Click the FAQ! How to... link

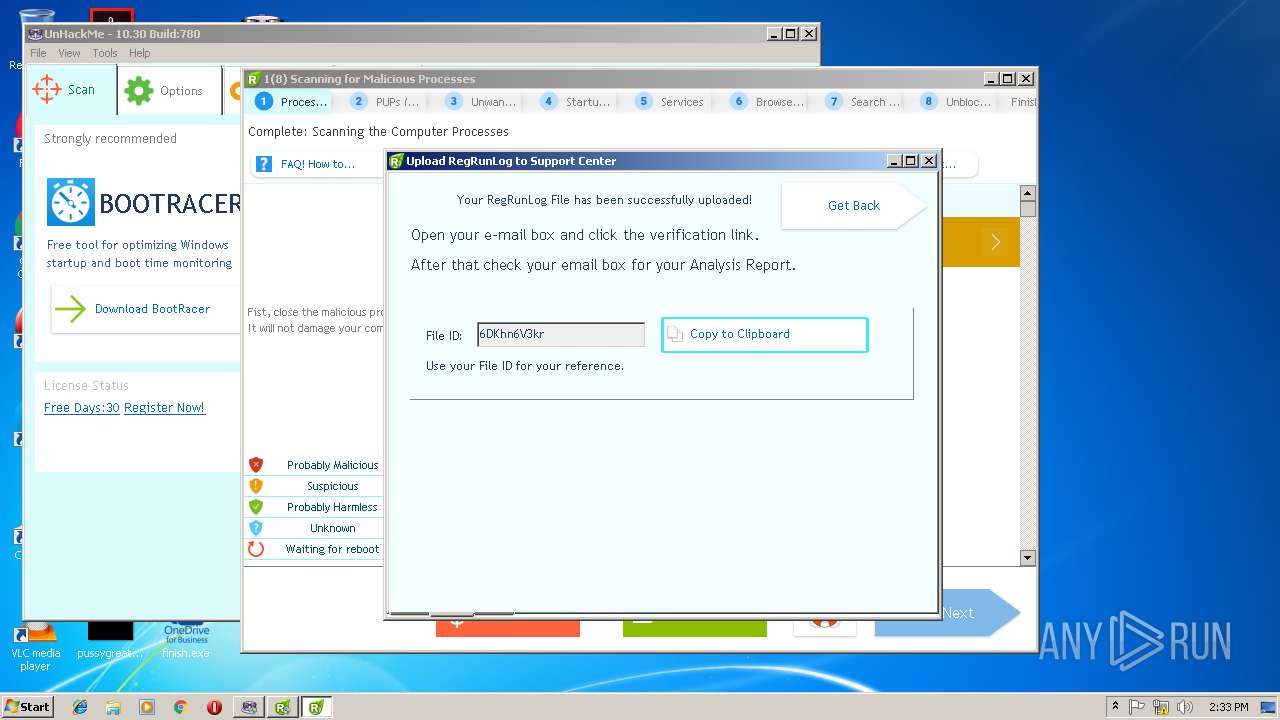point(318,164)
